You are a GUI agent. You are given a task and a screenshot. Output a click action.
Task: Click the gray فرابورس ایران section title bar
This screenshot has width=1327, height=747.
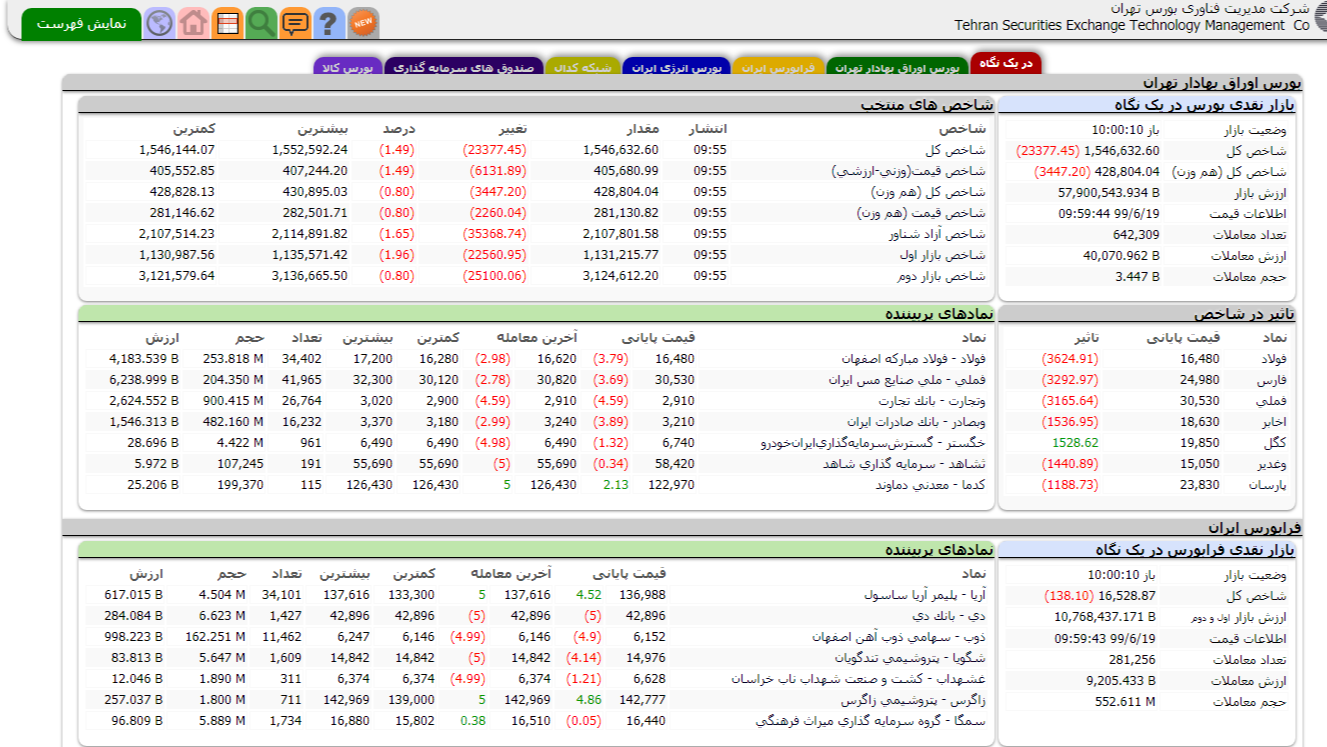(682, 527)
